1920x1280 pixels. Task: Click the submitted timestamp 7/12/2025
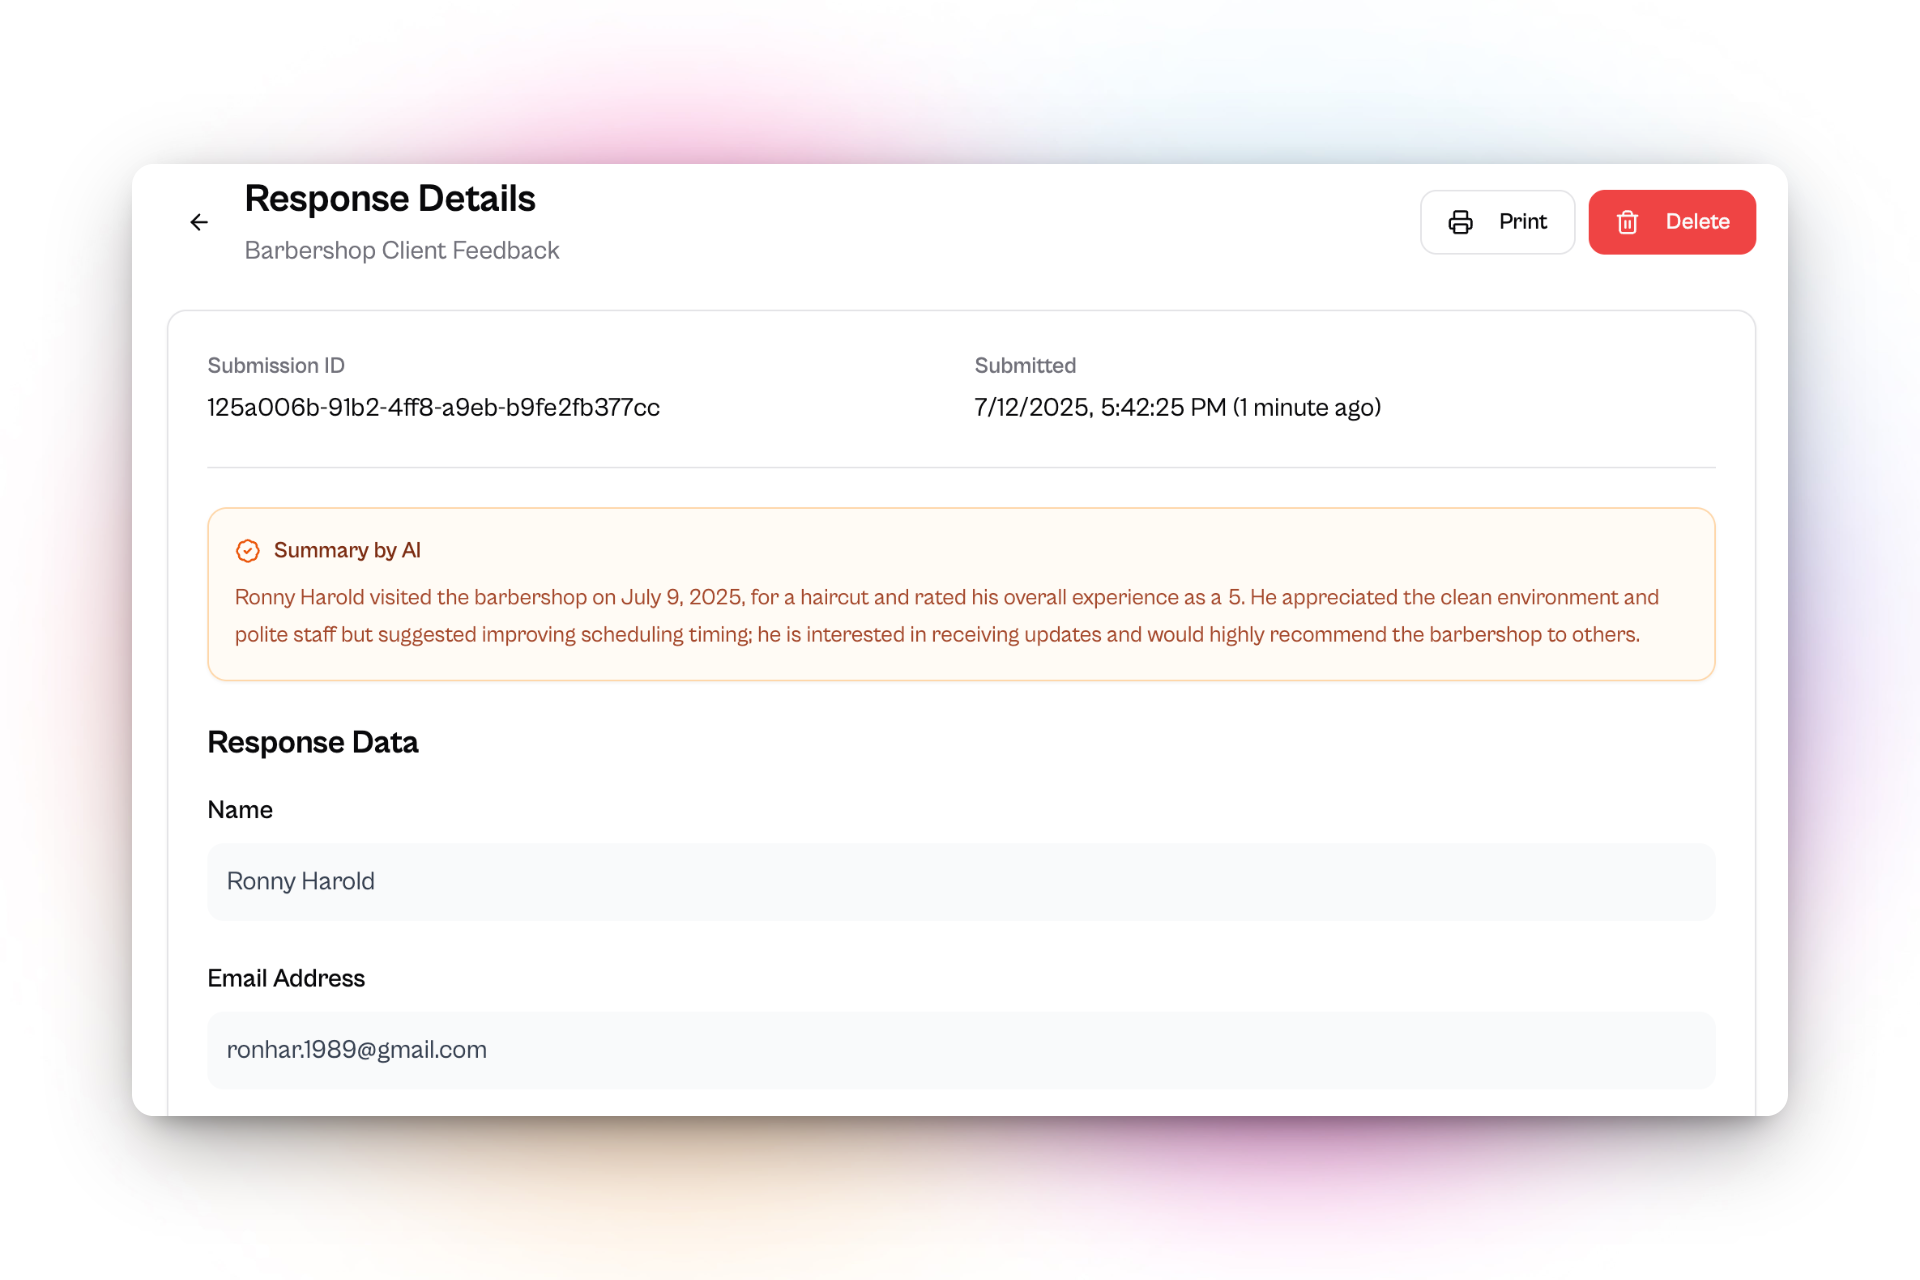click(1176, 408)
